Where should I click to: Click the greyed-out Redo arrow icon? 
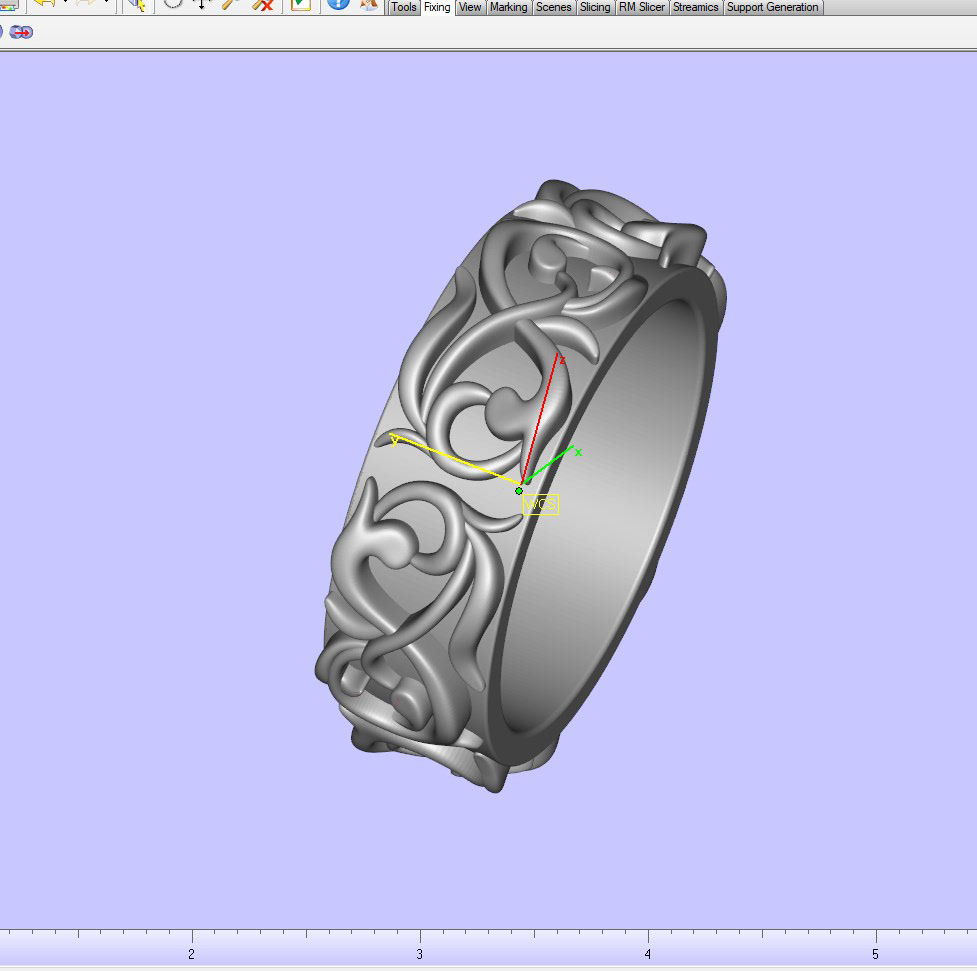tap(87, 4)
